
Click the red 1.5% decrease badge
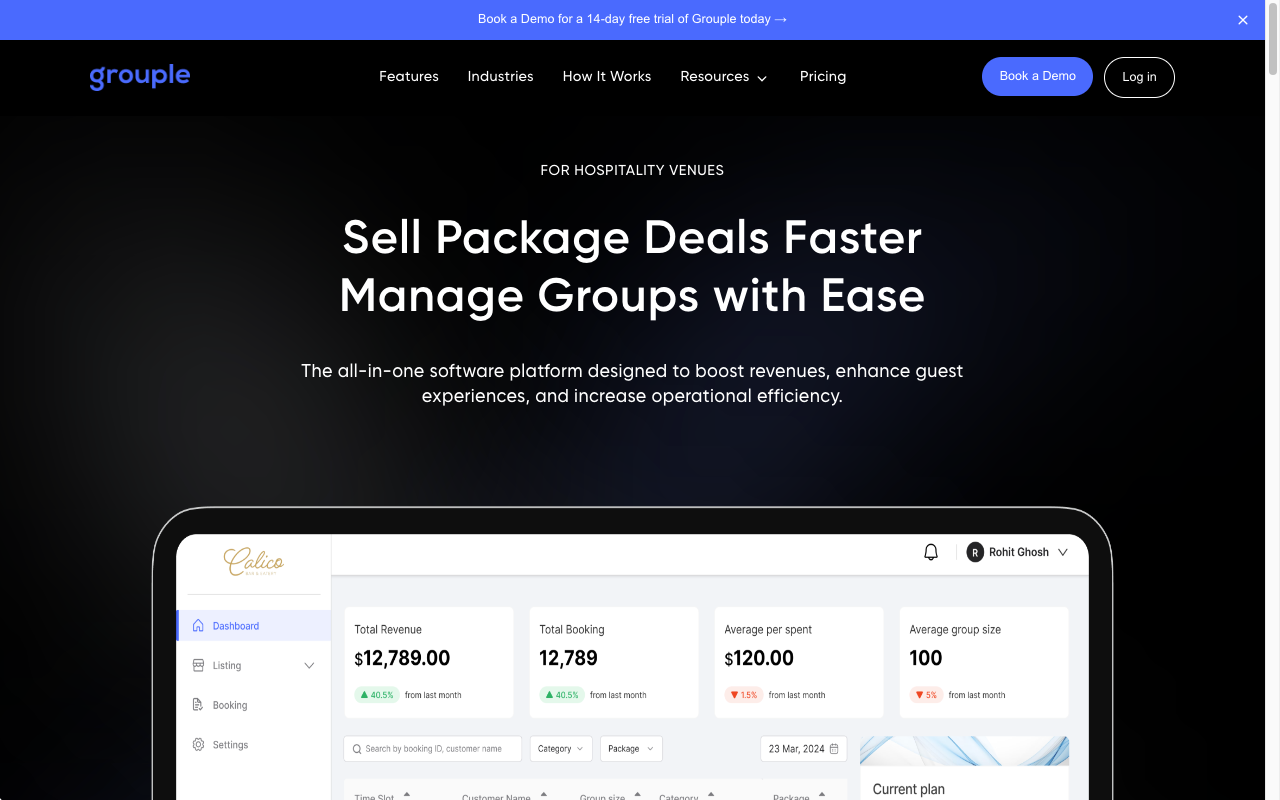744,695
